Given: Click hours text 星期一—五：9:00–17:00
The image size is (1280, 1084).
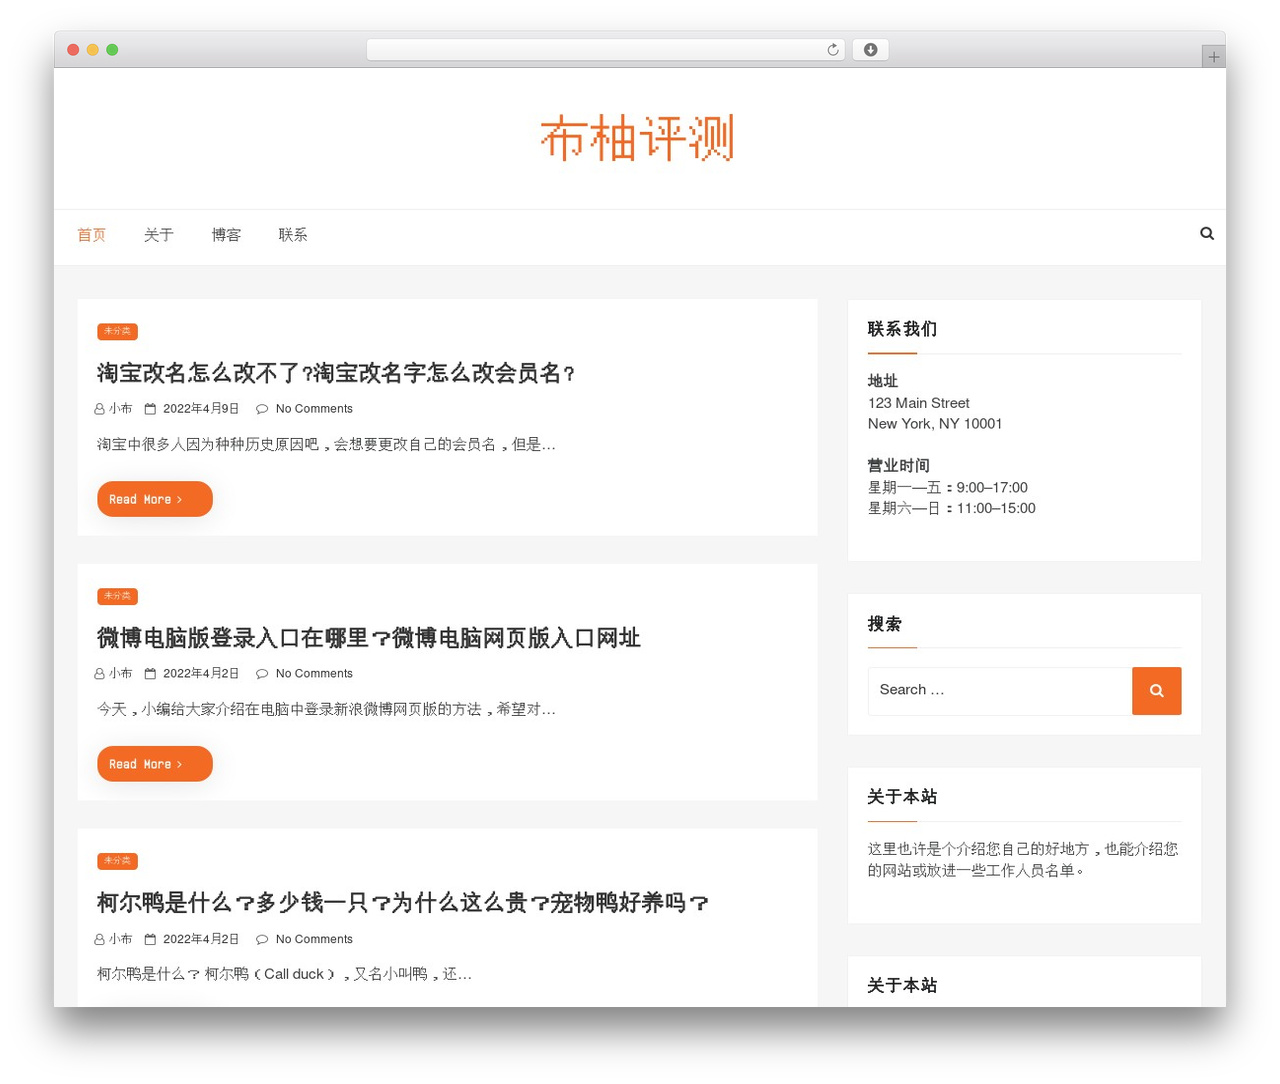Looking at the screenshot, I should click(x=948, y=488).
